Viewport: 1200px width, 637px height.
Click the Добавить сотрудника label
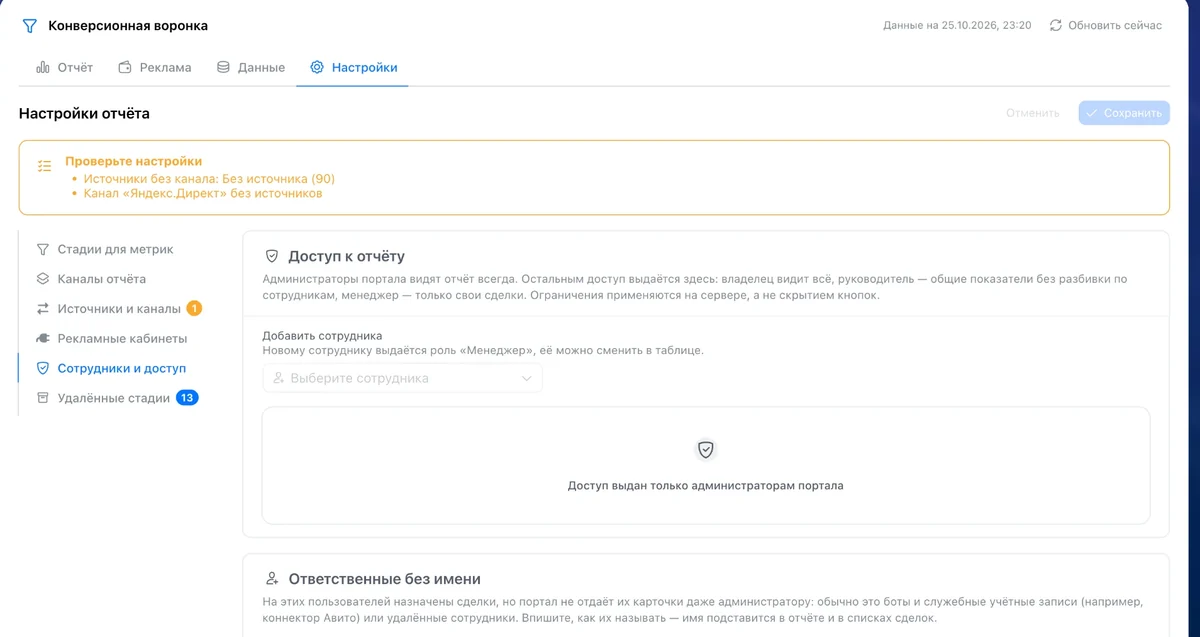(322, 336)
